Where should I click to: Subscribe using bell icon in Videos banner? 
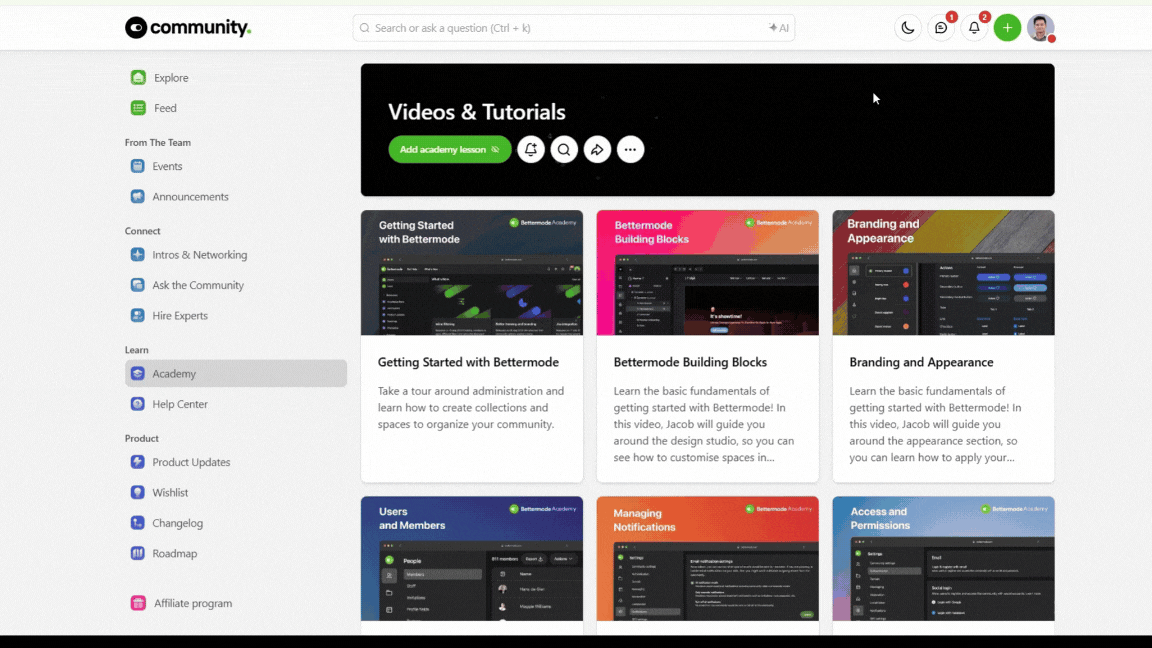(530, 149)
